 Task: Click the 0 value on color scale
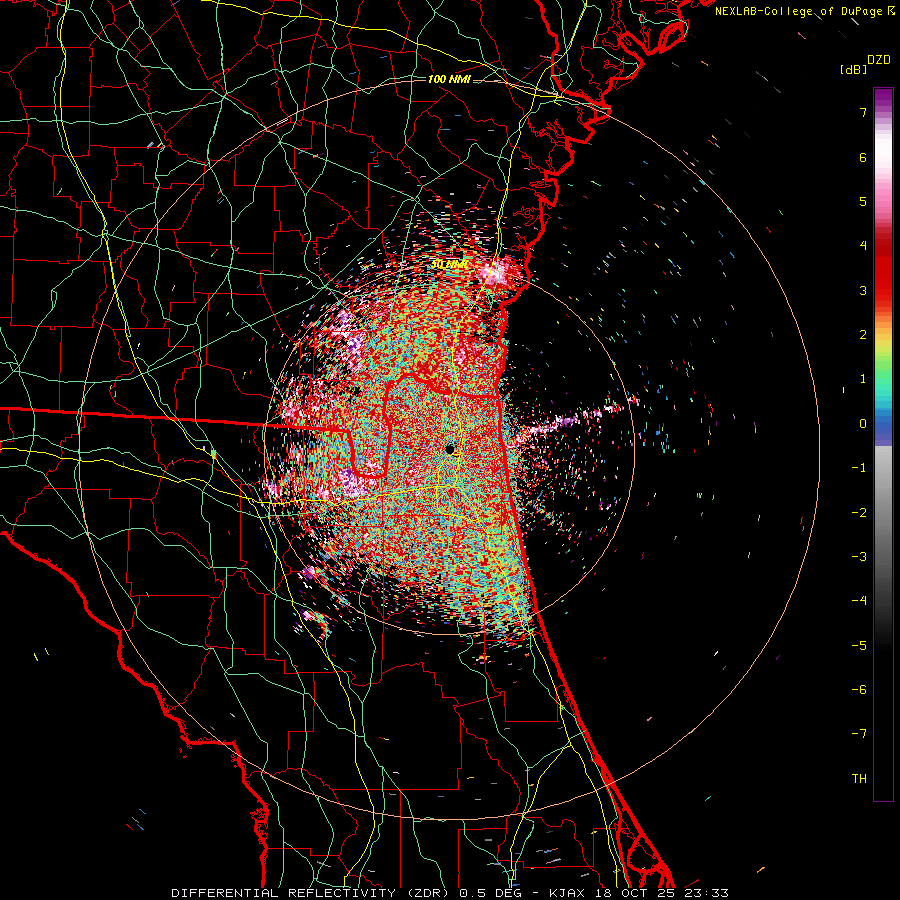(863, 424)
